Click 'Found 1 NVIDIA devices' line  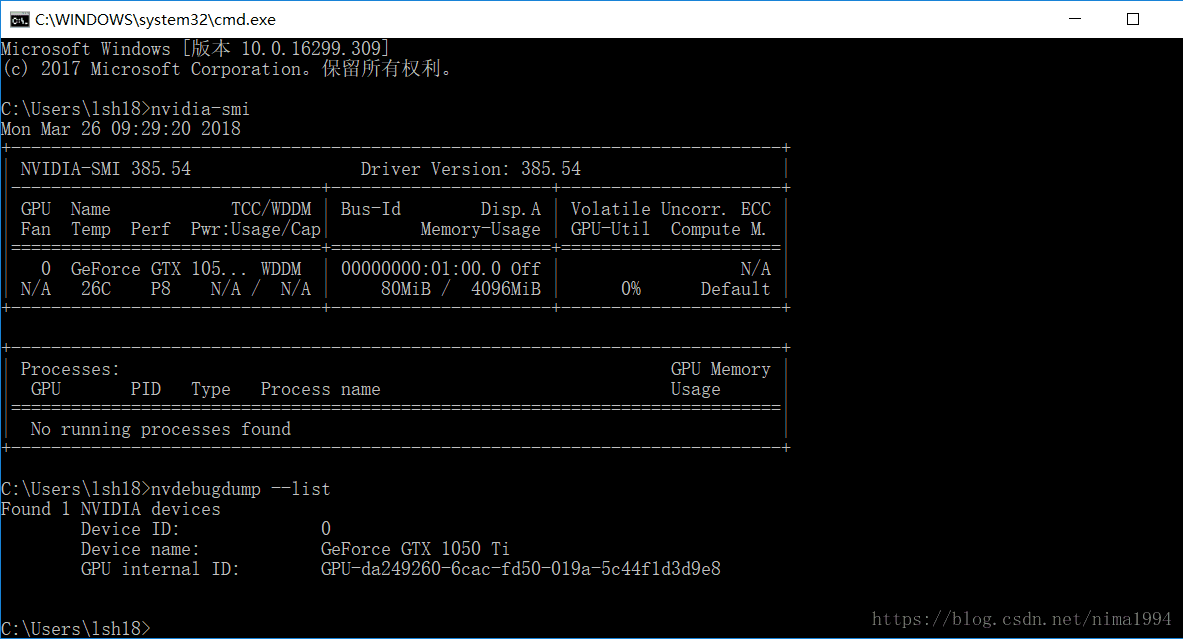point(111,509)
